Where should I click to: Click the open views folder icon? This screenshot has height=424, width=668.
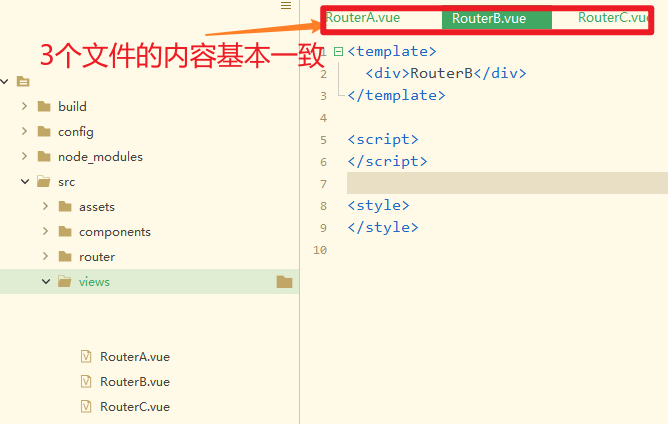click(x=65, y=281)
